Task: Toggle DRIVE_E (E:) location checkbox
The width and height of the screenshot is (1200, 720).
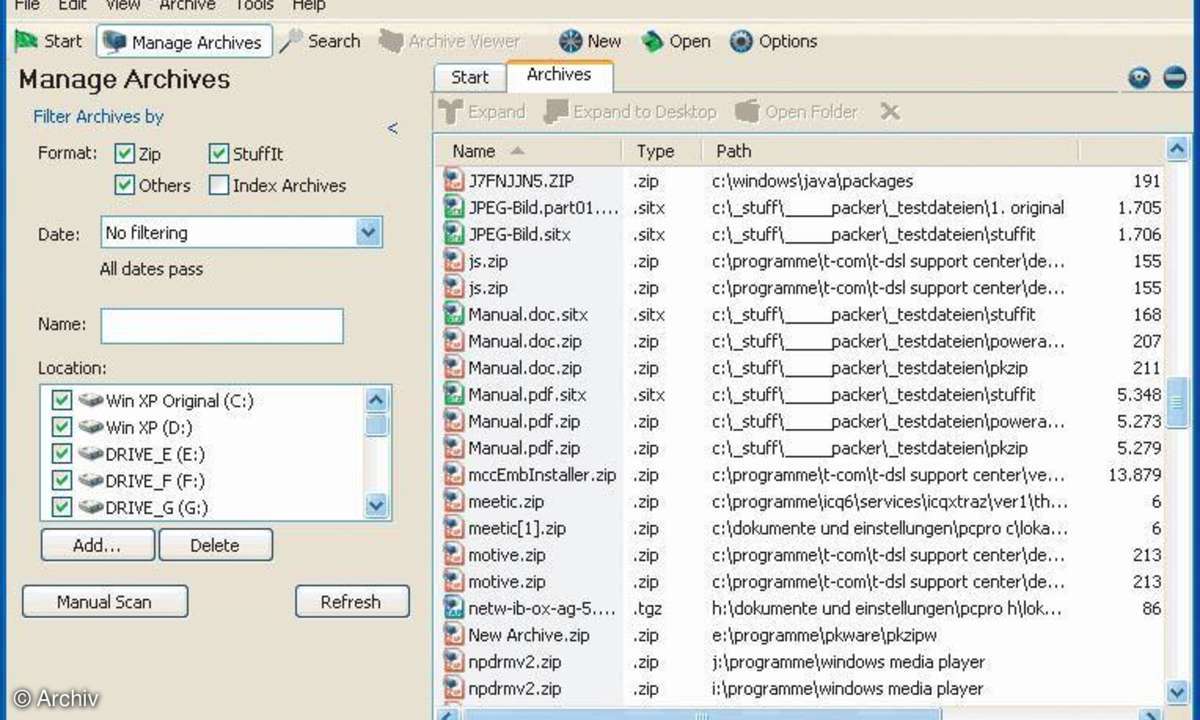Action: (61, 454)
